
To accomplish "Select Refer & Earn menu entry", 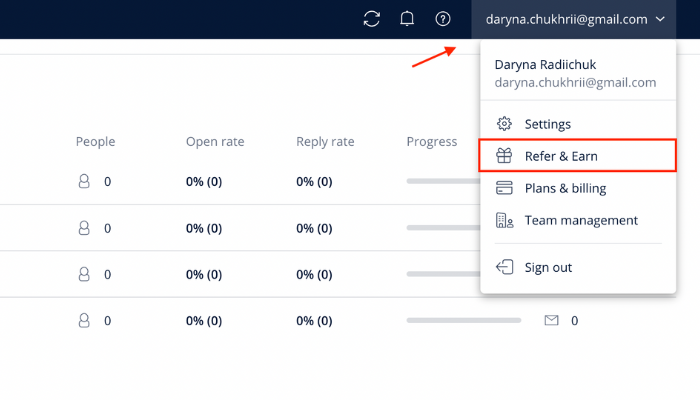I will [x=578, y=156].
